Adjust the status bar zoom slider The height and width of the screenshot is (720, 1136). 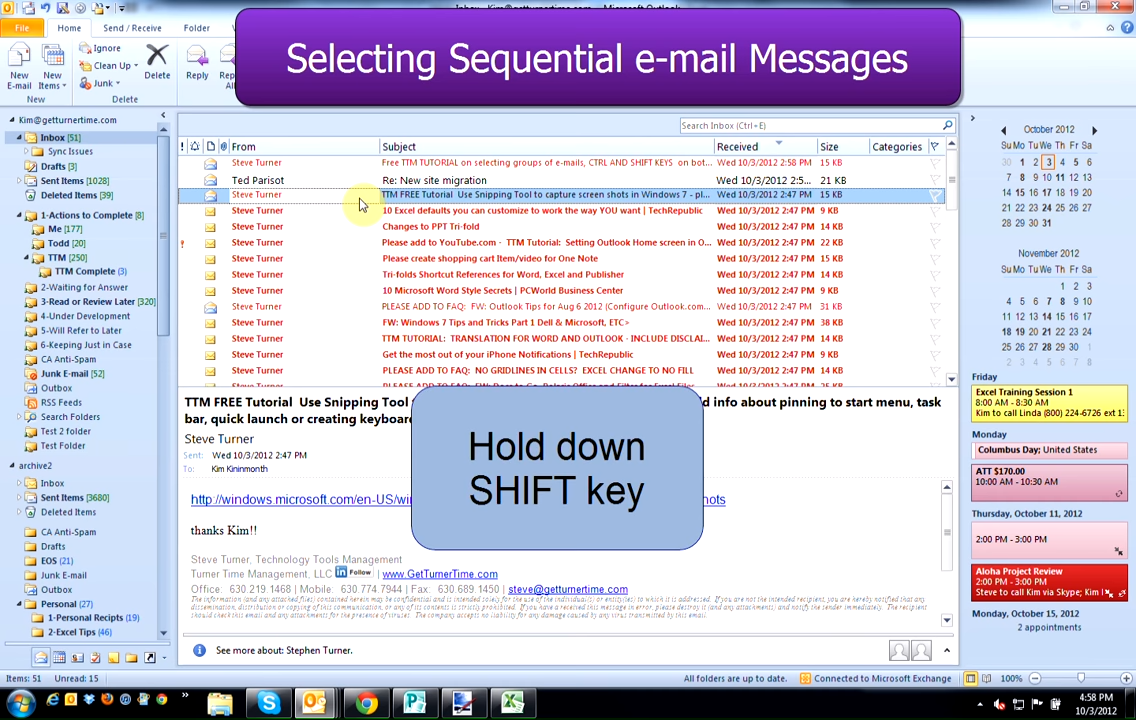point(1081,679)
